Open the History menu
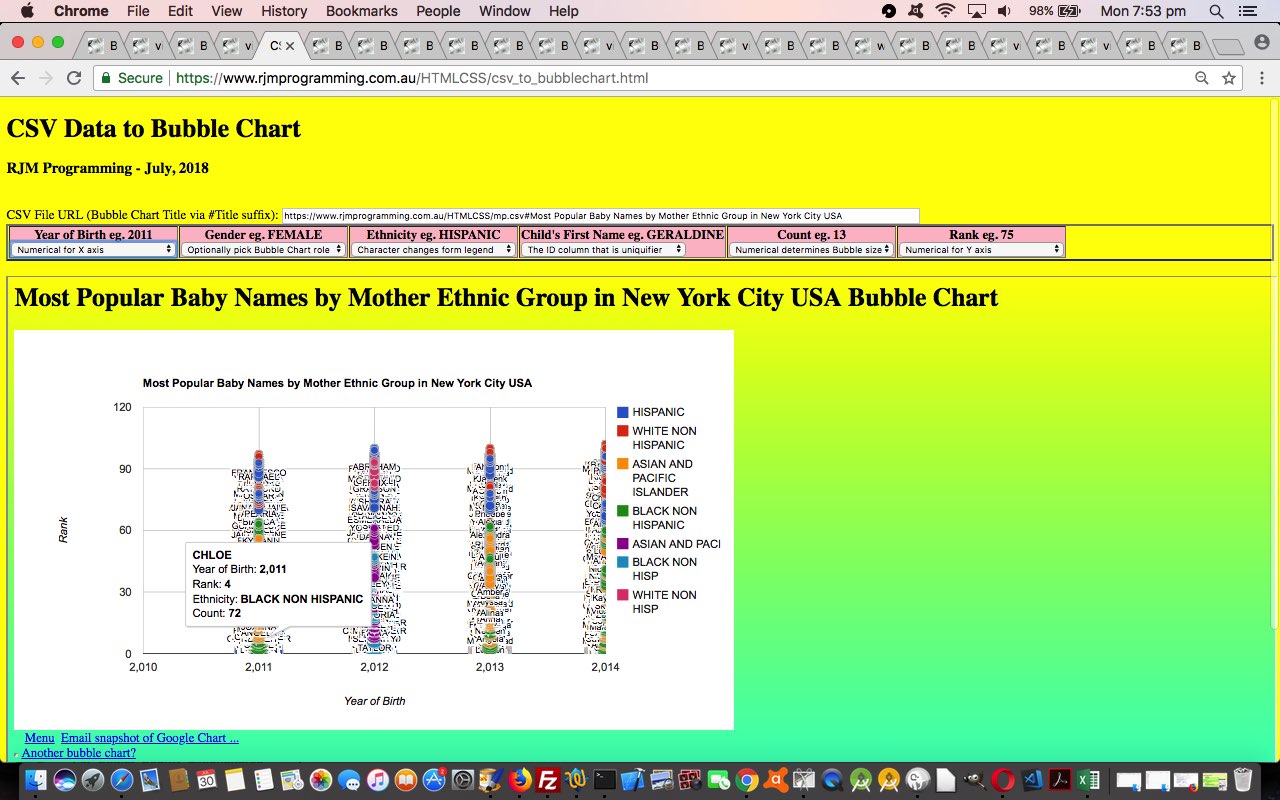This screenshot has height=800, width=1280. click(284, 11)
